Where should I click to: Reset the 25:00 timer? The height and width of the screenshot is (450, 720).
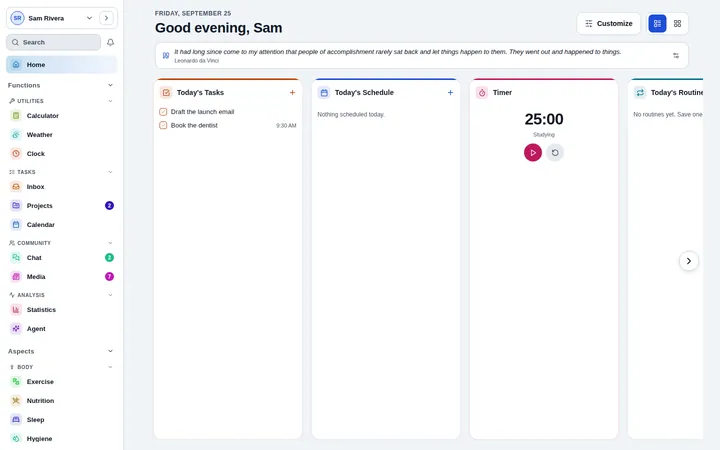(x=555, y=152)
